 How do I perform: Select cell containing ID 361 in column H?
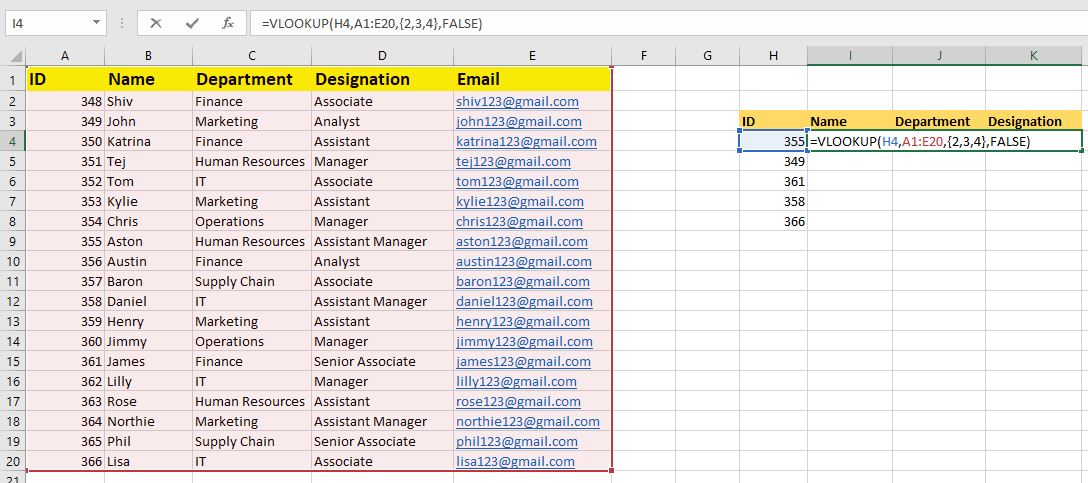(773, 181)
